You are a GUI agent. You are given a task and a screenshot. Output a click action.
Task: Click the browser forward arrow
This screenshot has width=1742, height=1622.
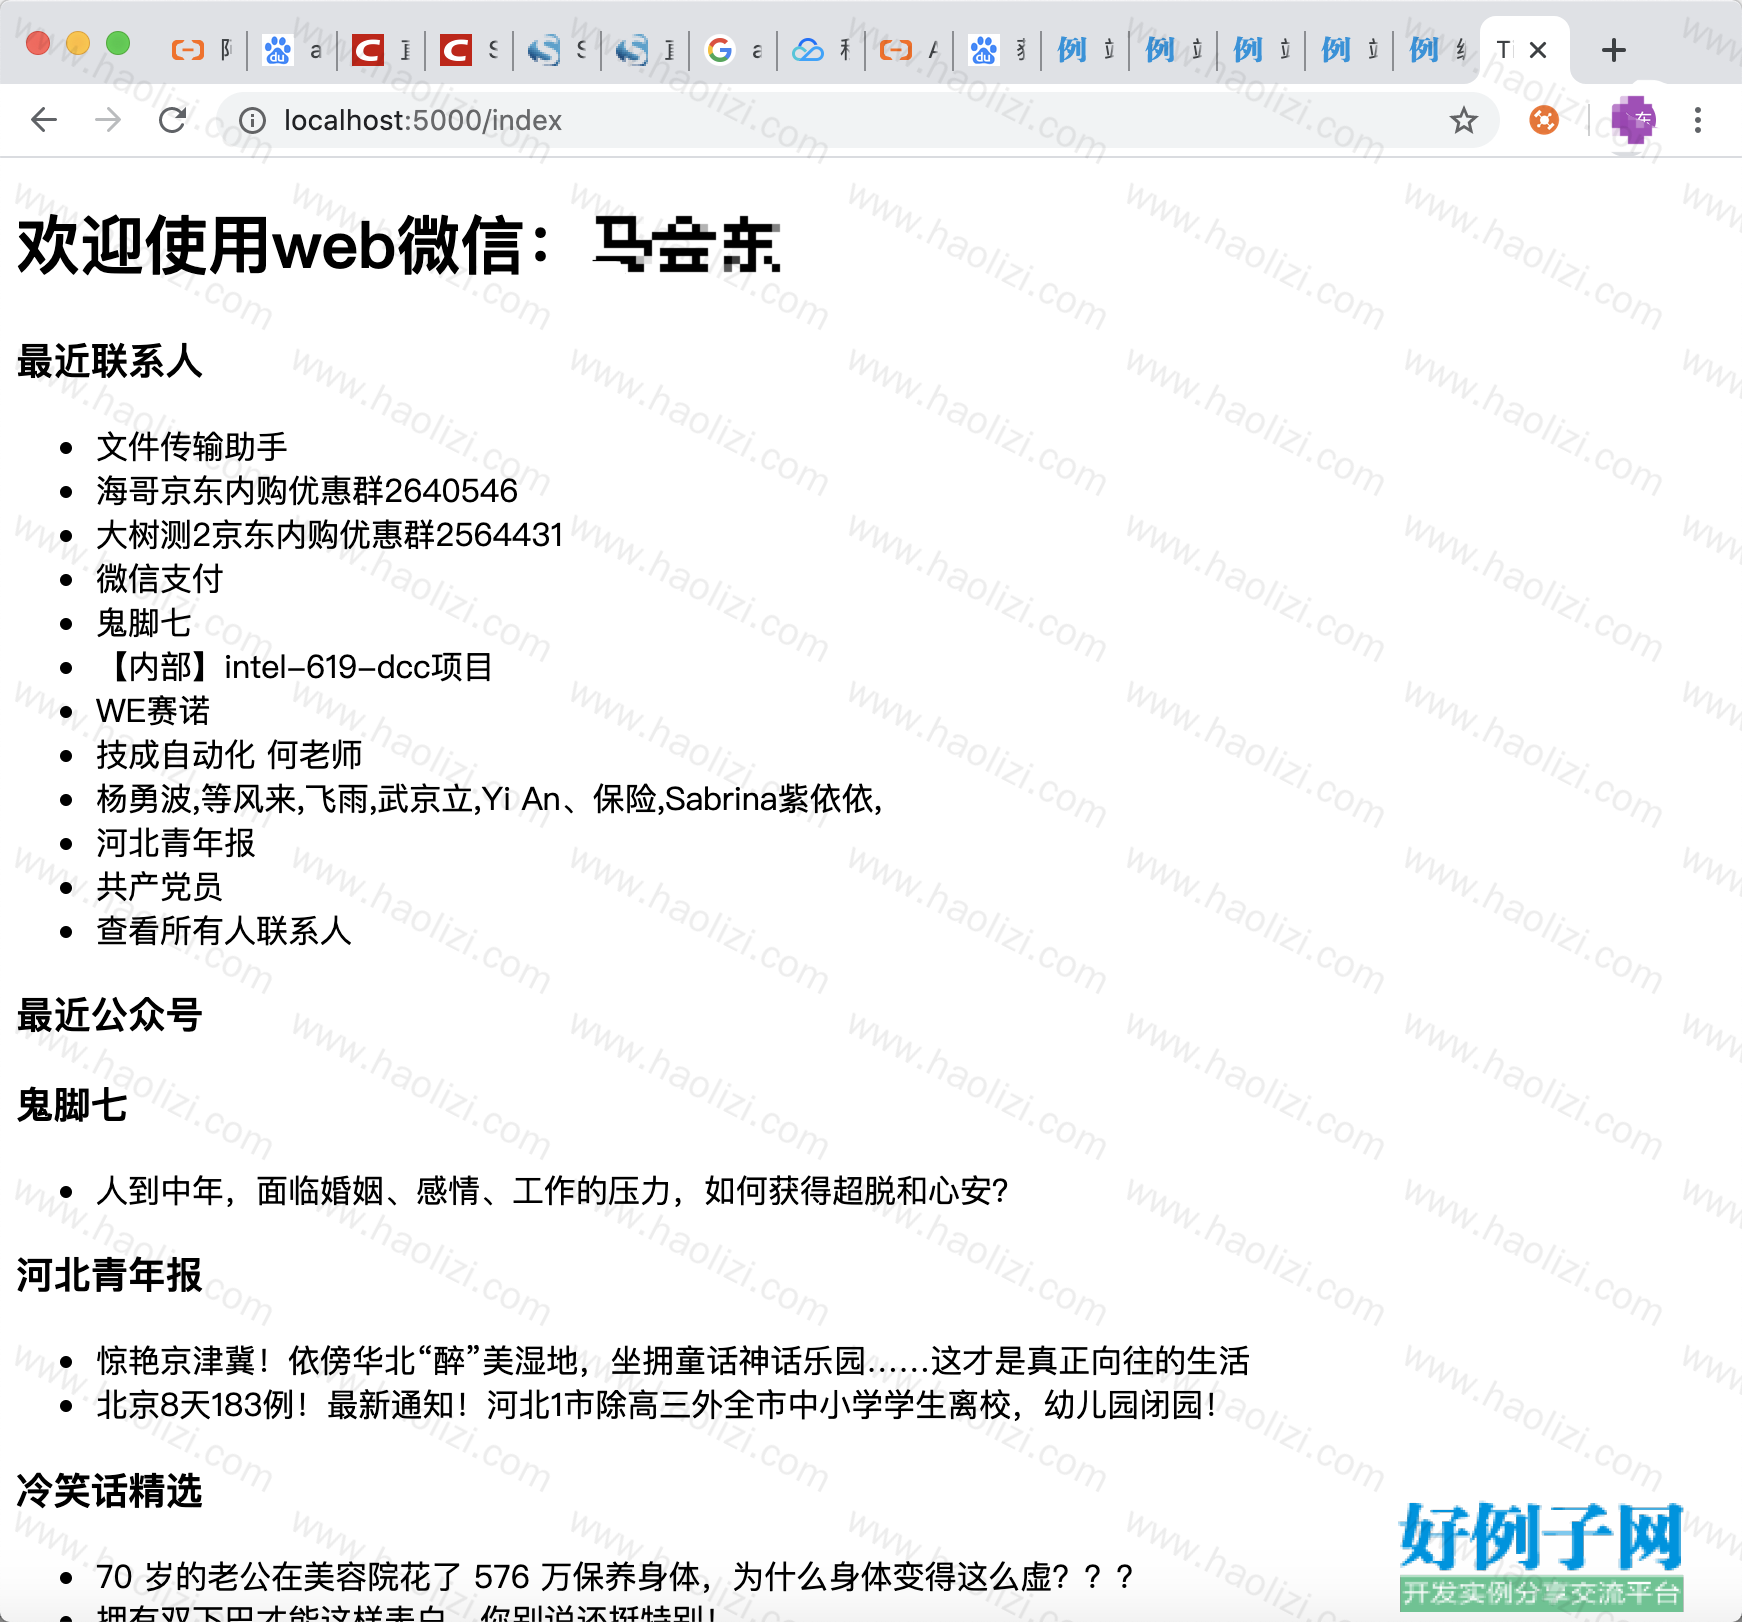(108, 121)
